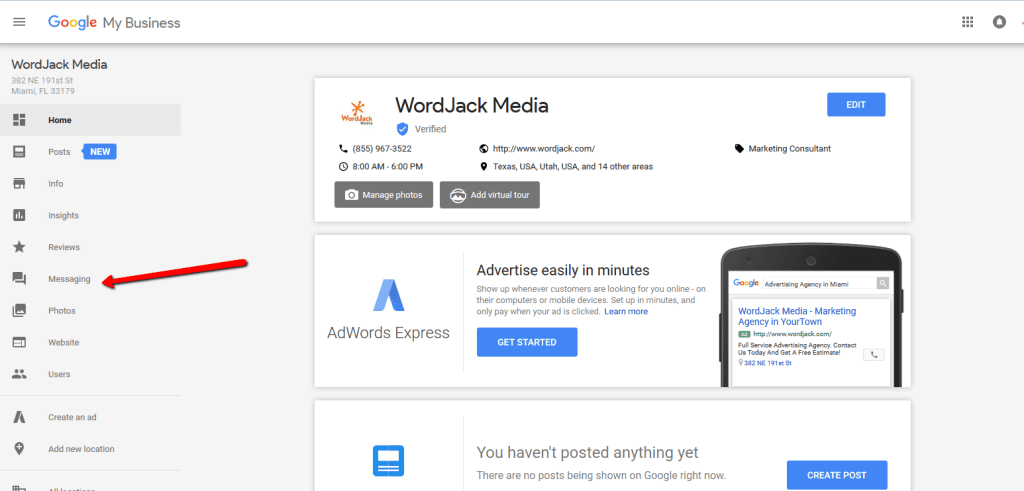1024x491 pixels.
Task: Click the globe icon beside website URL
Action: [x=483, y=149]
